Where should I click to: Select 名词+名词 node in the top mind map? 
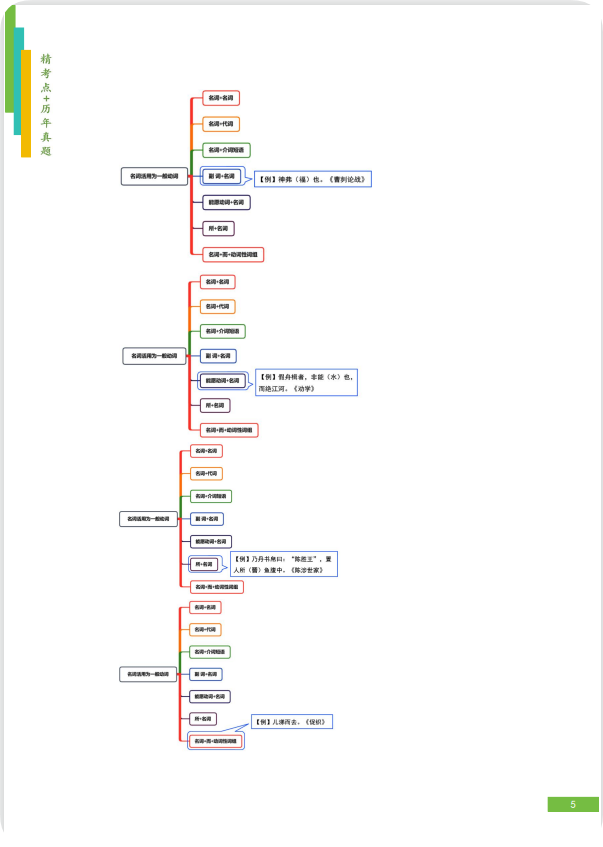pyautogui.click(x=221, y=98)
